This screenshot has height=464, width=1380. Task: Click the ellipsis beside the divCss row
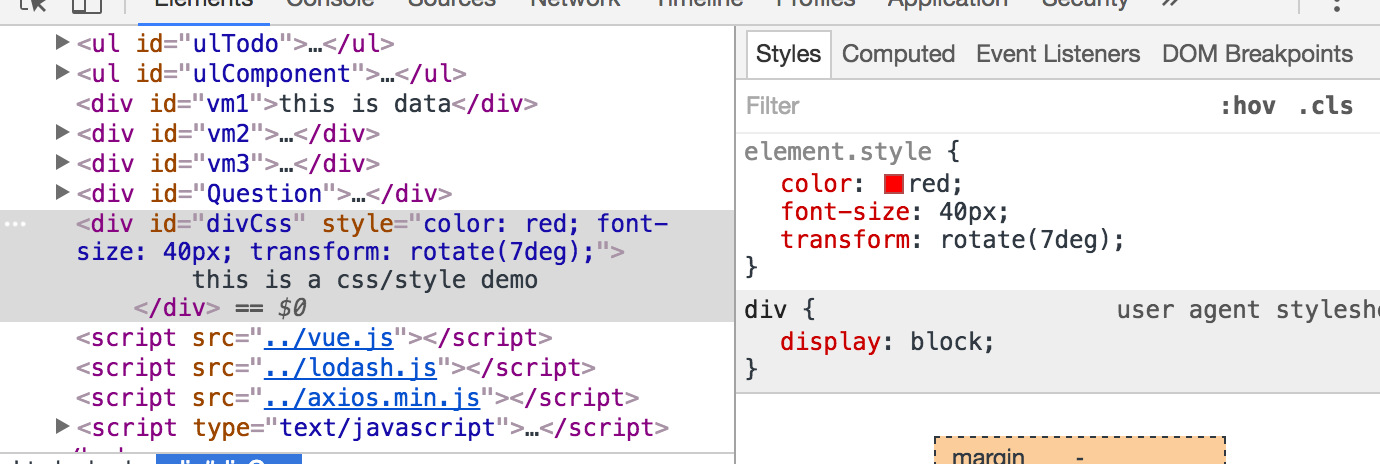click(15, 224)
